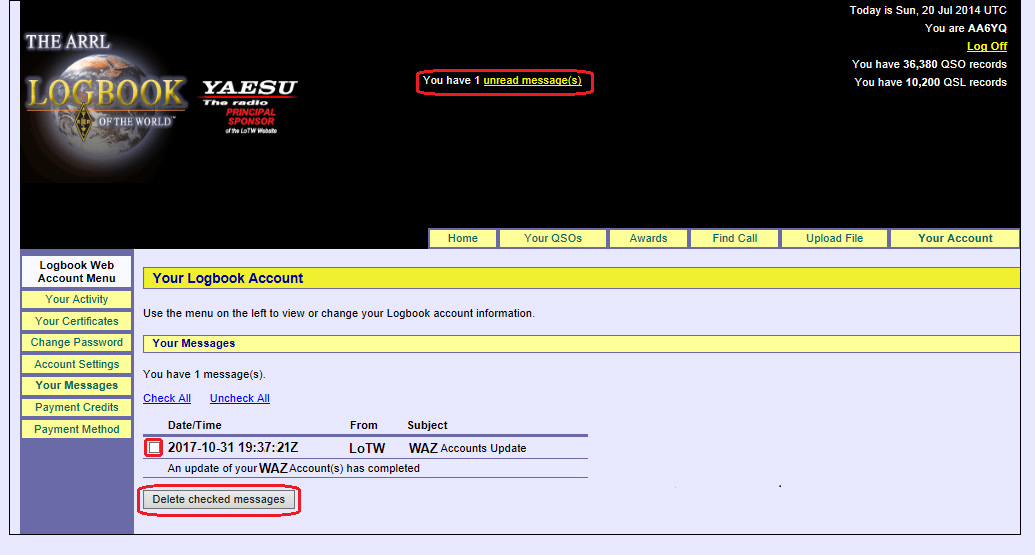This screenshot has height=555, width=1035.
Task: Go to Account Settings menu item
Action: [76, 364]
